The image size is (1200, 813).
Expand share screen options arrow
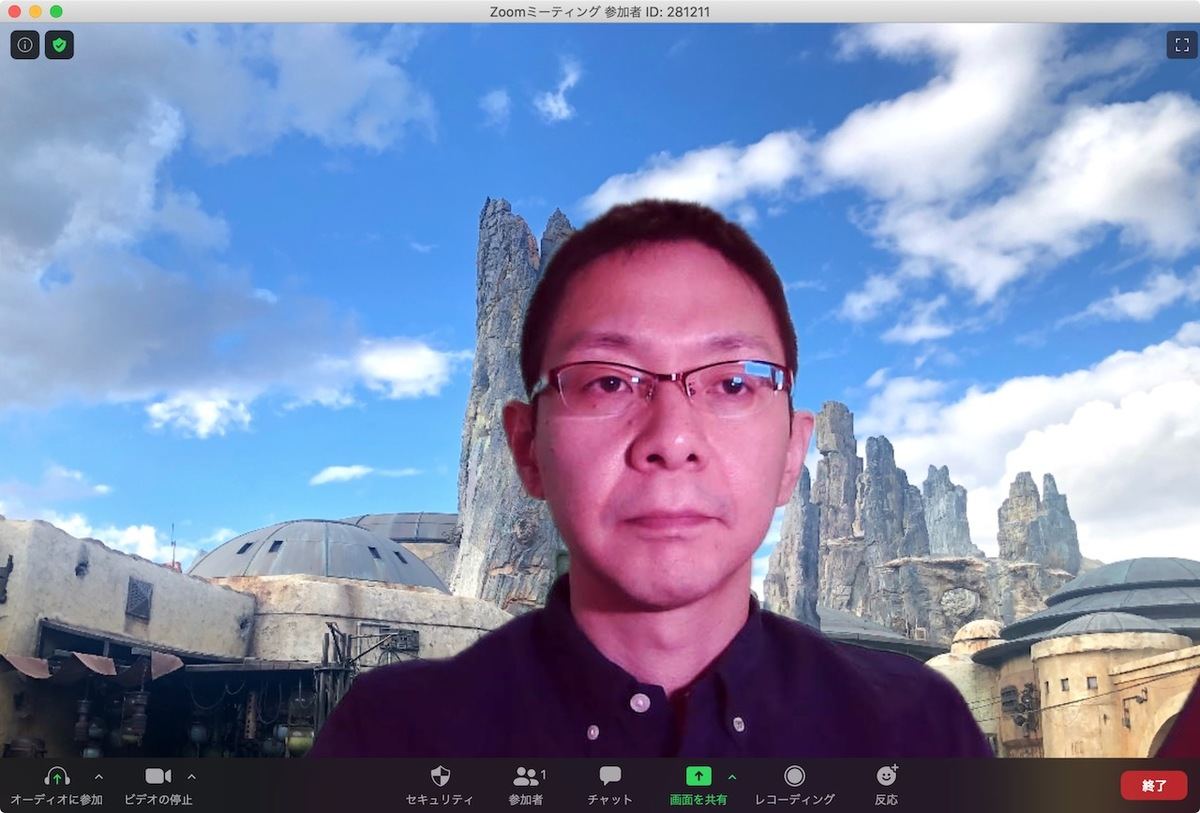732,776
